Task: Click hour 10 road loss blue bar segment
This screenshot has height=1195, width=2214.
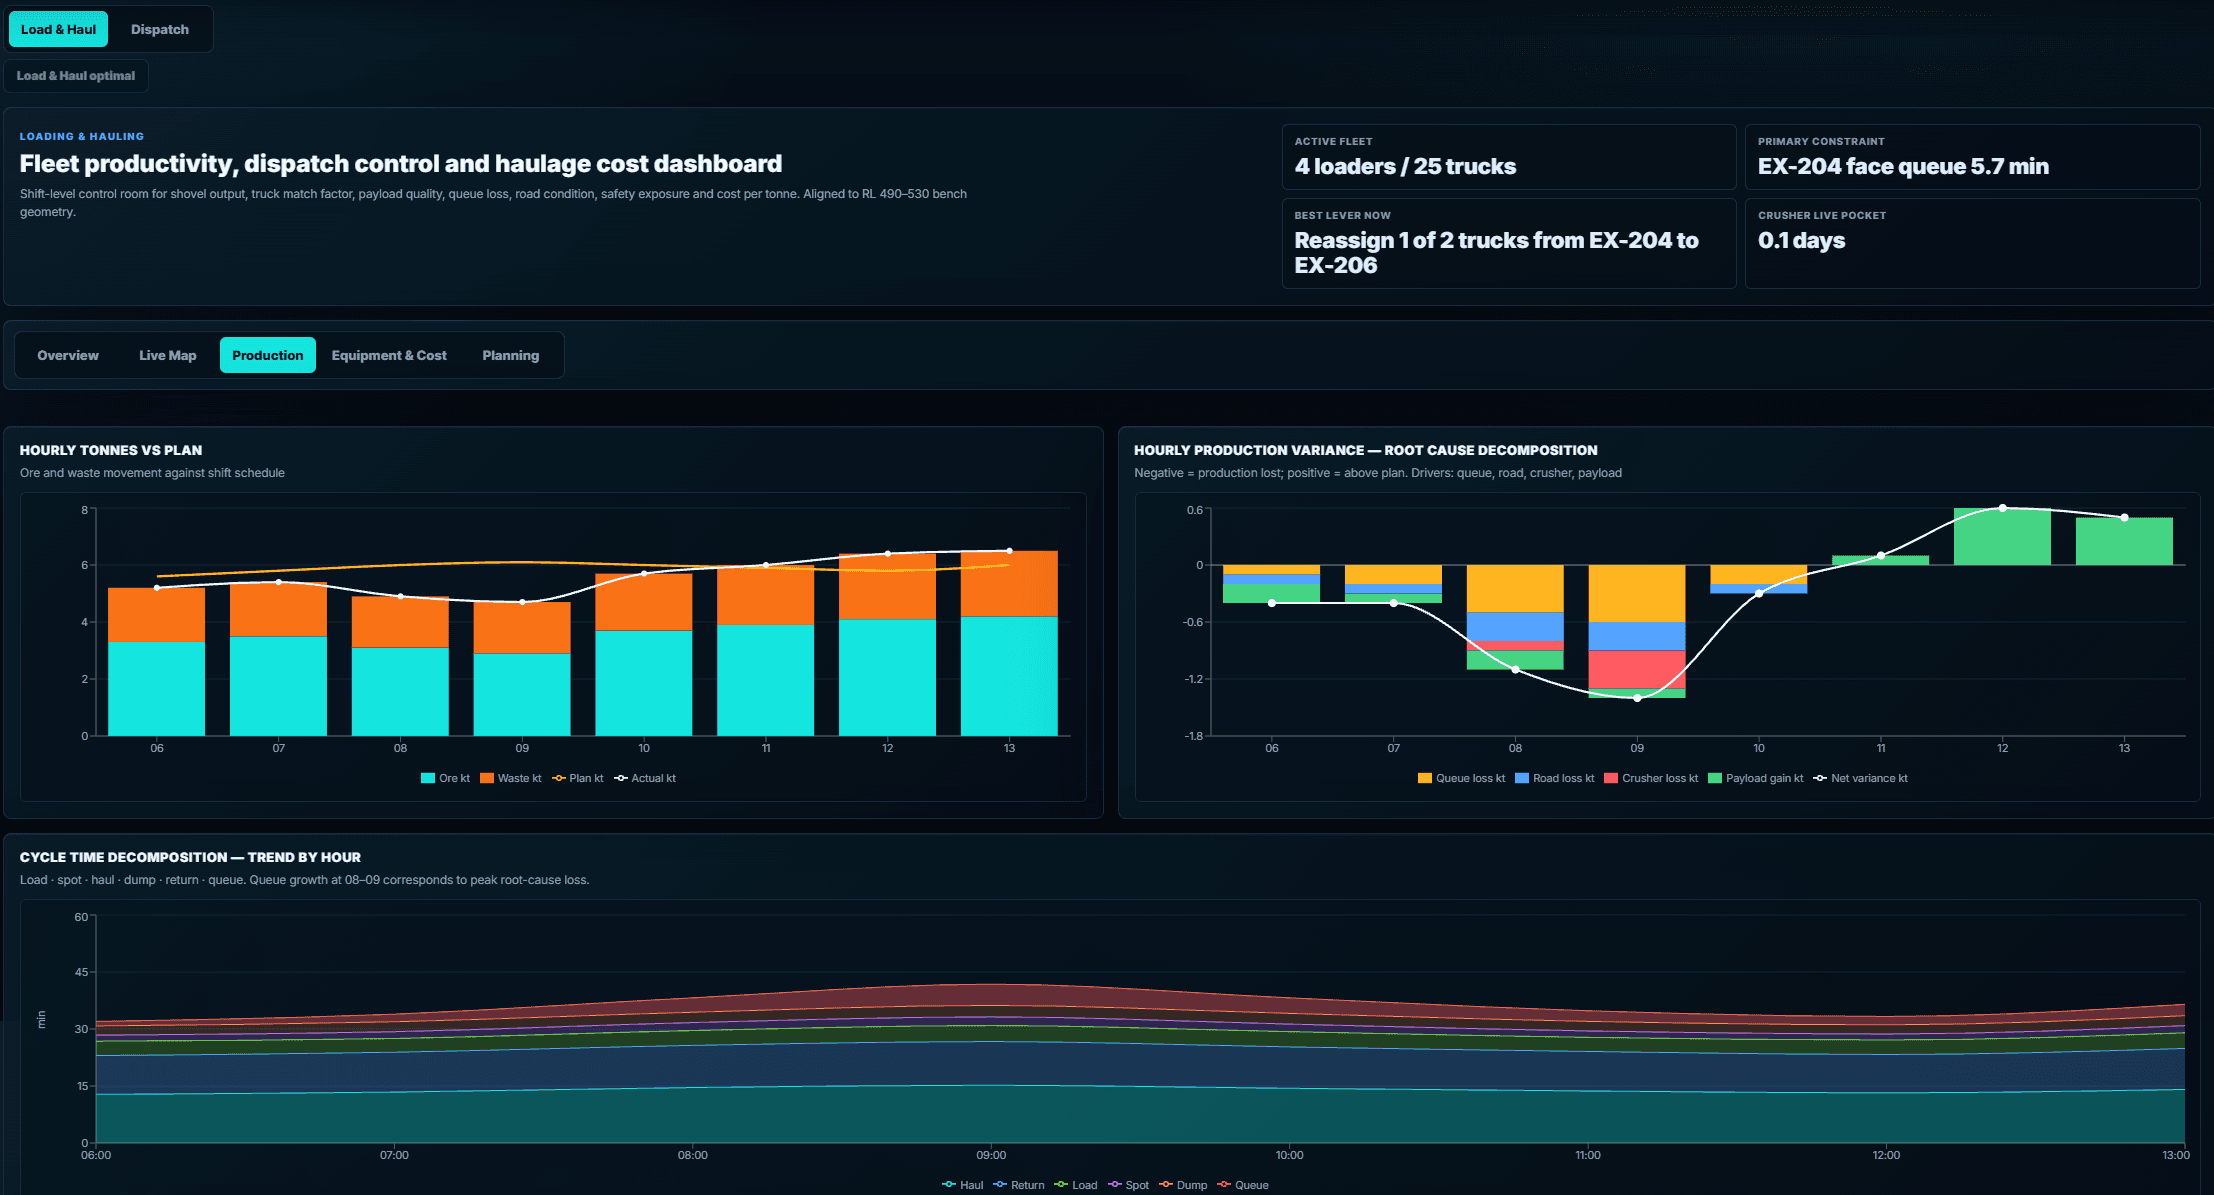Action: (1759, 589)
